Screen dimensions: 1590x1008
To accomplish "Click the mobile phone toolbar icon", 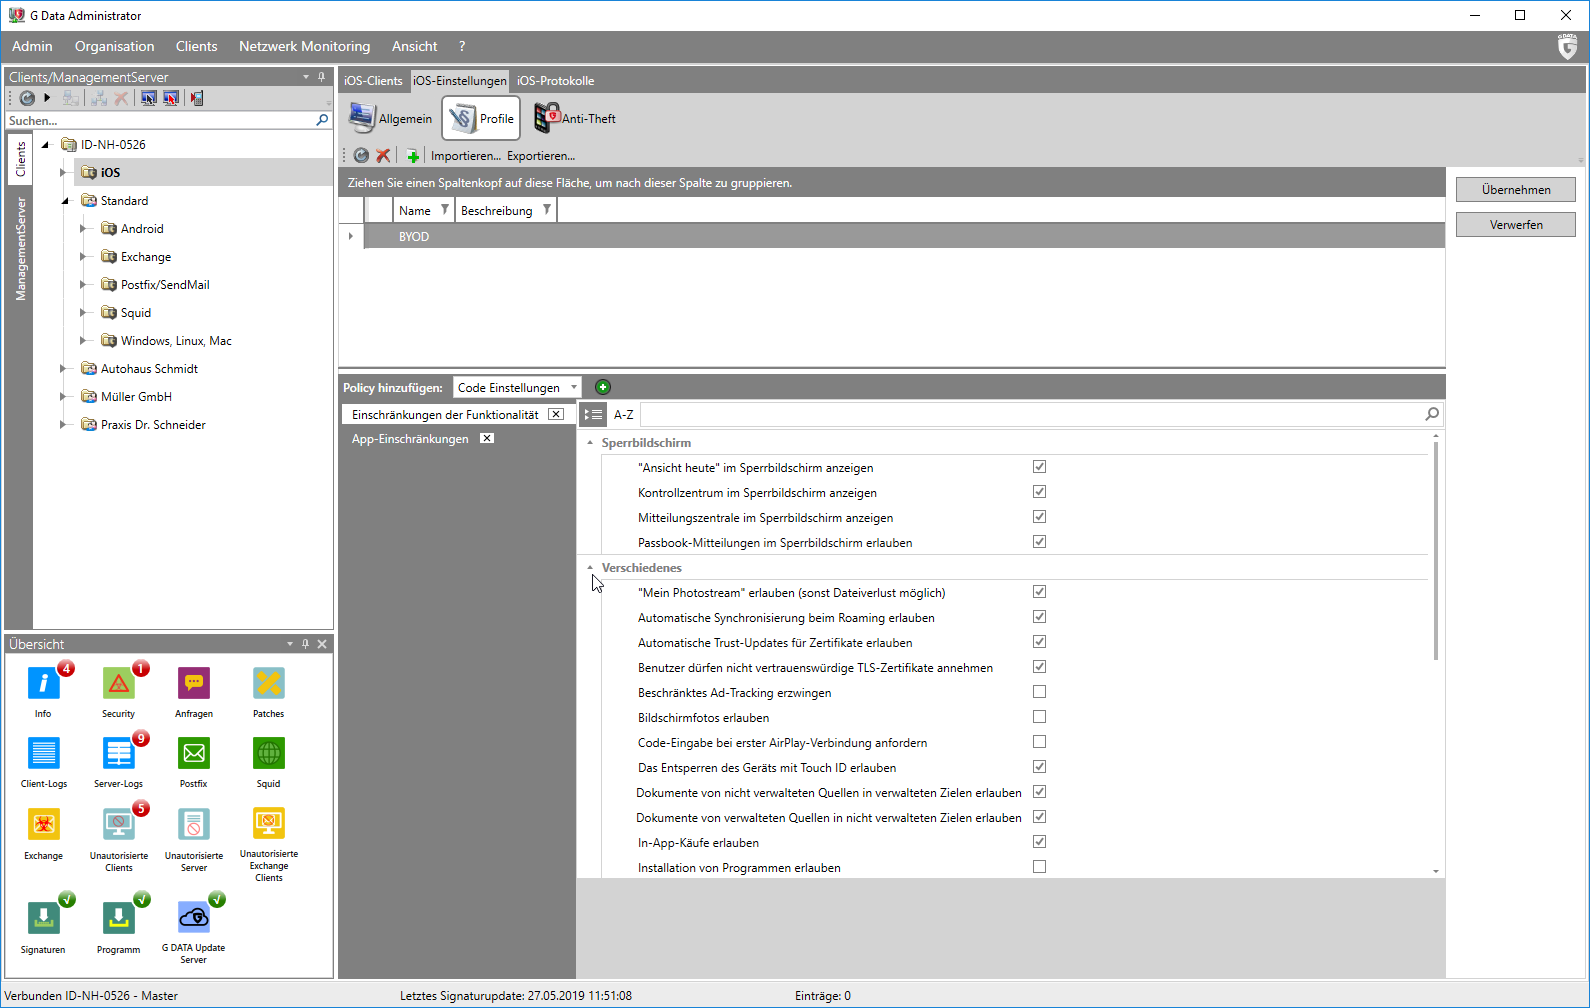I will [x=197, y=98].
